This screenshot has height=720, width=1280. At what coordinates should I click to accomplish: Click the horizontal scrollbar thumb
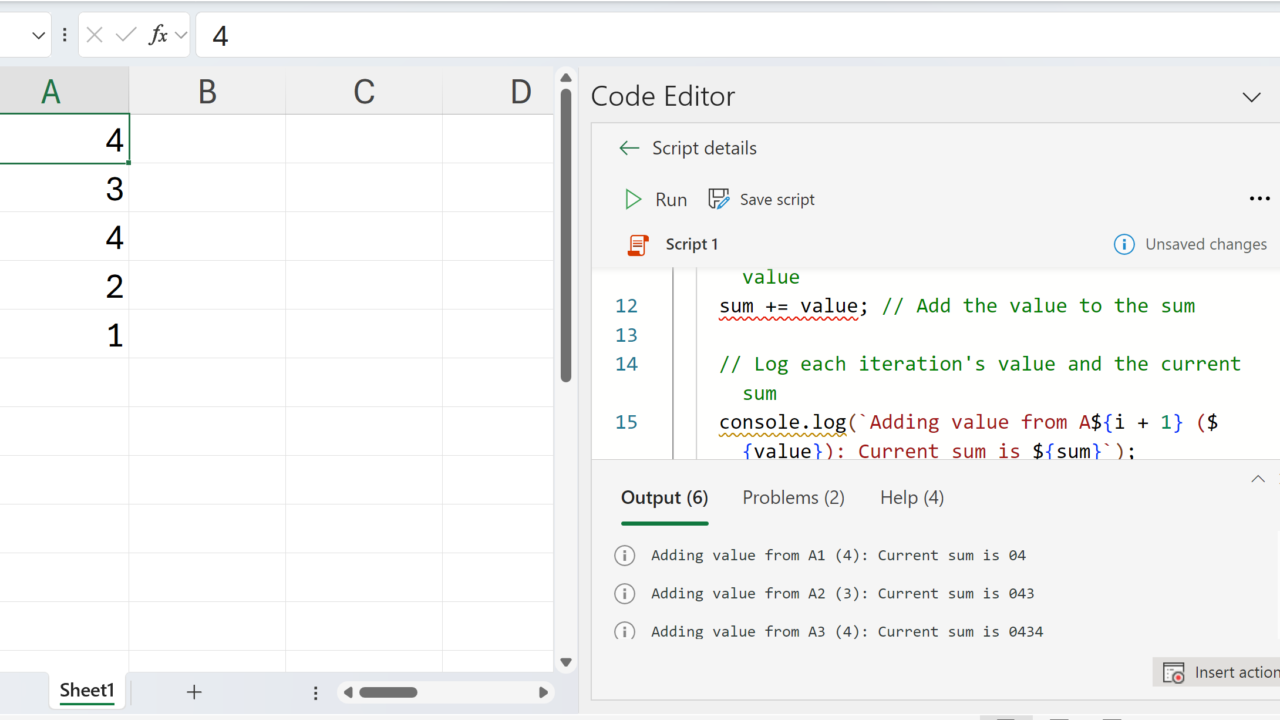(388, 692)
